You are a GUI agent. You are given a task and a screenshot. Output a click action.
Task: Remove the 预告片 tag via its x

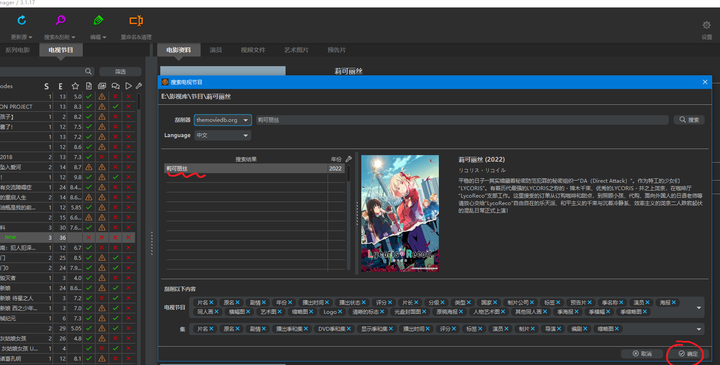[590, 303]
